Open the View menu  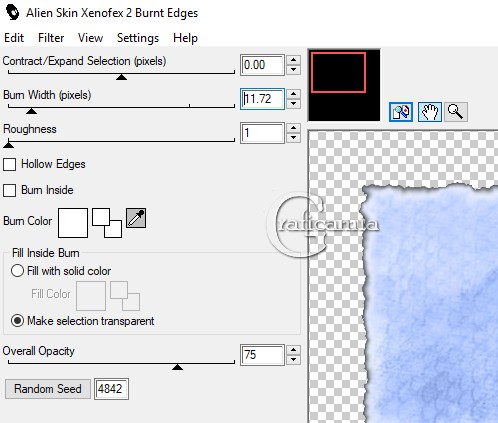pyautogui.click(x=90, y=38)
